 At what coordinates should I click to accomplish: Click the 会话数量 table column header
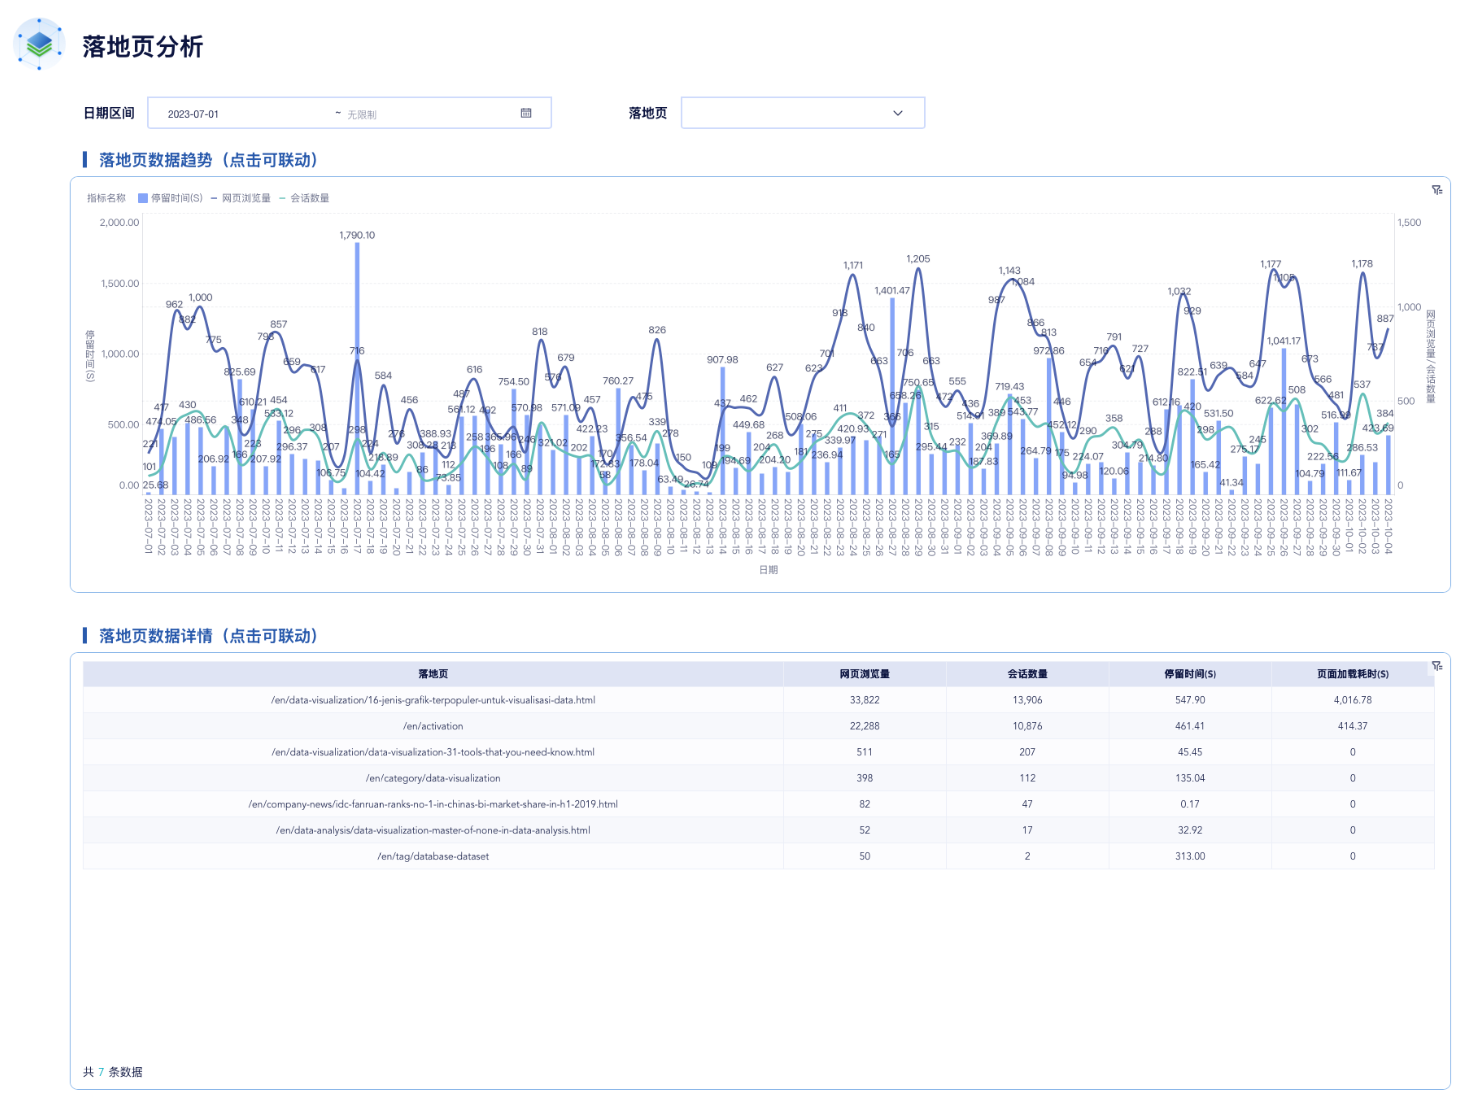[x=1027, y=674]
